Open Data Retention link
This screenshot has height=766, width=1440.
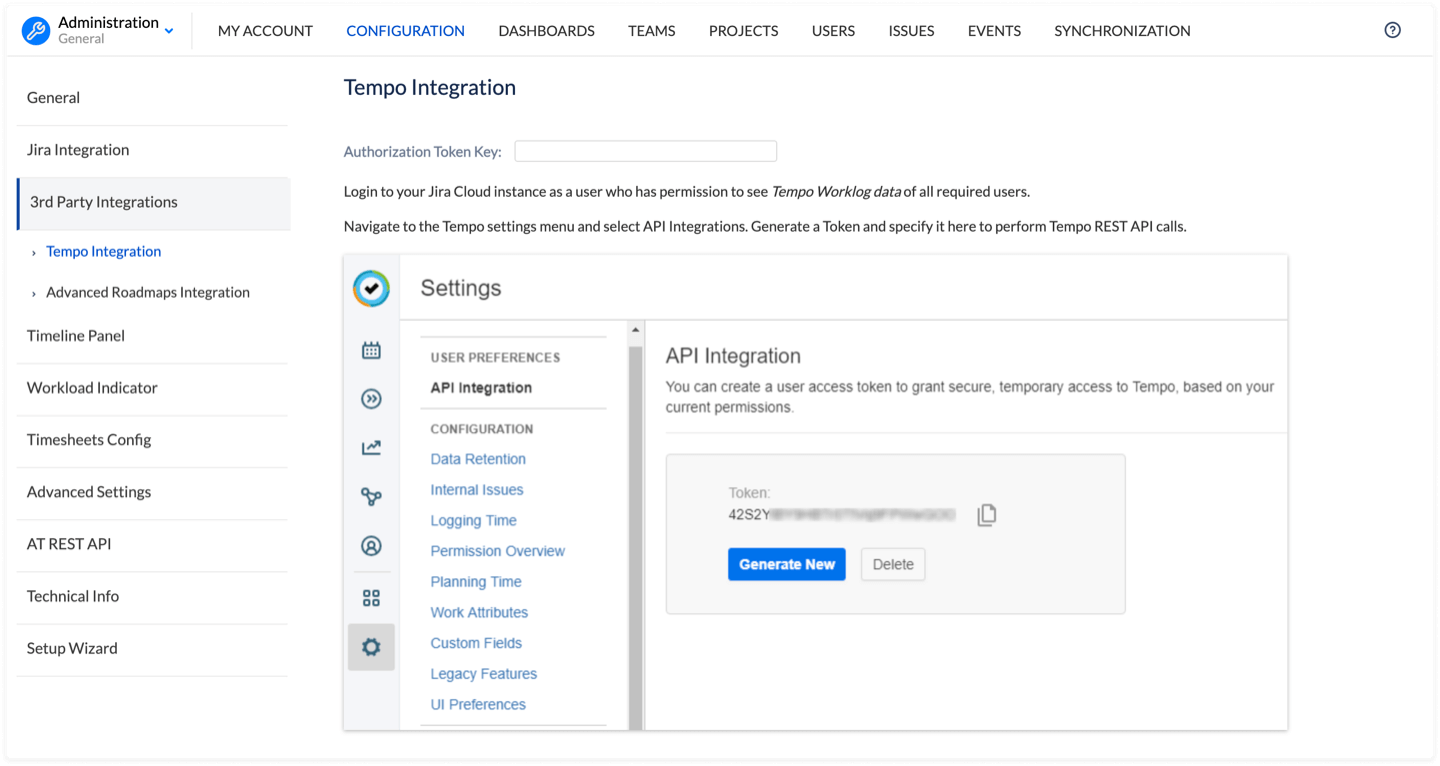click(478, 459)
